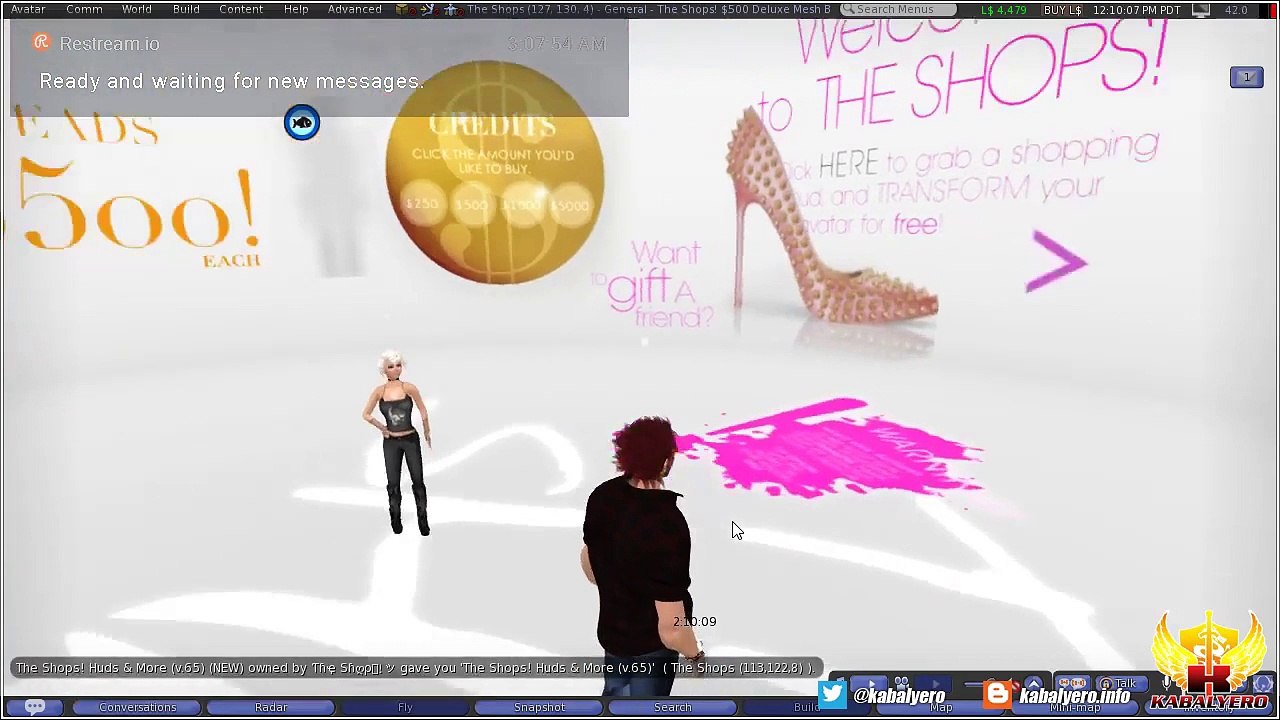Click The Shops location text in the top bar
This screenshot has width=1280, height=720.
649,10
